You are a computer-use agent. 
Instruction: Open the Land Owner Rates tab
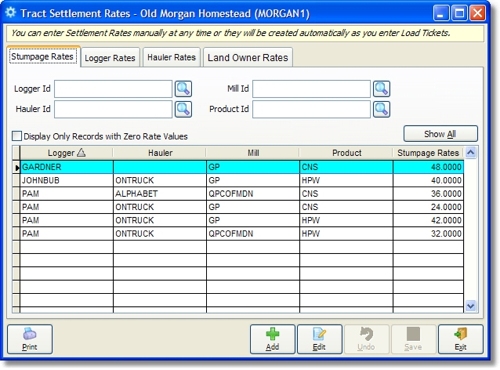click(x=248, y=57)
